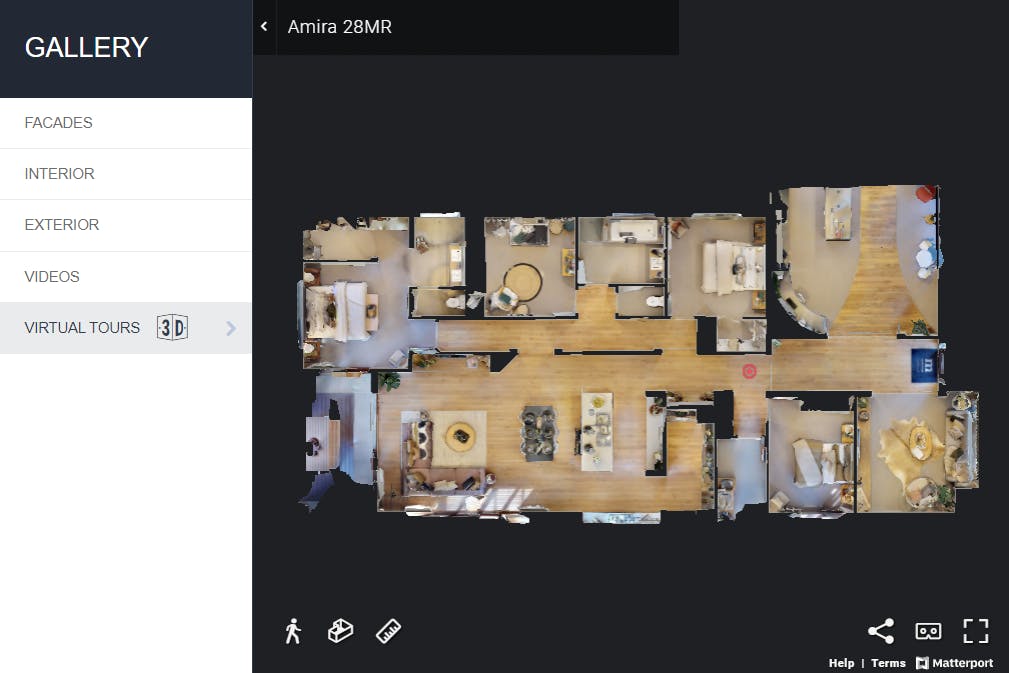Open the dollhouse view icon
Image resolution: width=1009 pixels, height=673 pixels.
[340, 631]
